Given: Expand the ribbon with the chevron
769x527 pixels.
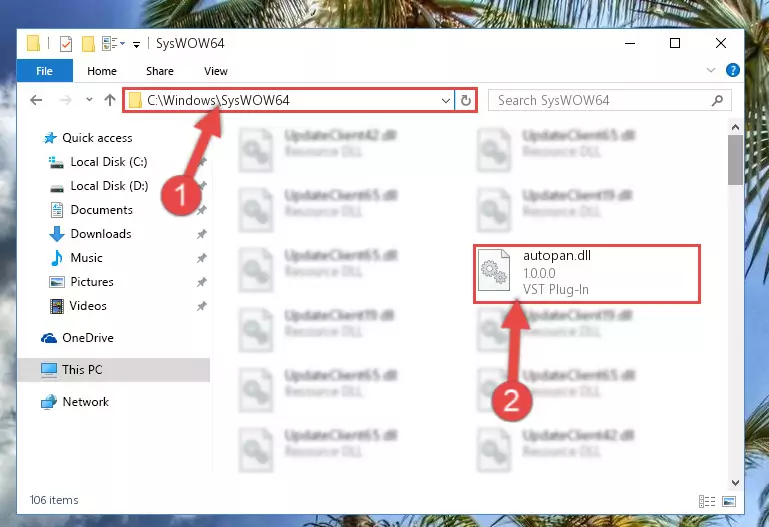Looking at the screenshot, I should (x=711, y=70).
